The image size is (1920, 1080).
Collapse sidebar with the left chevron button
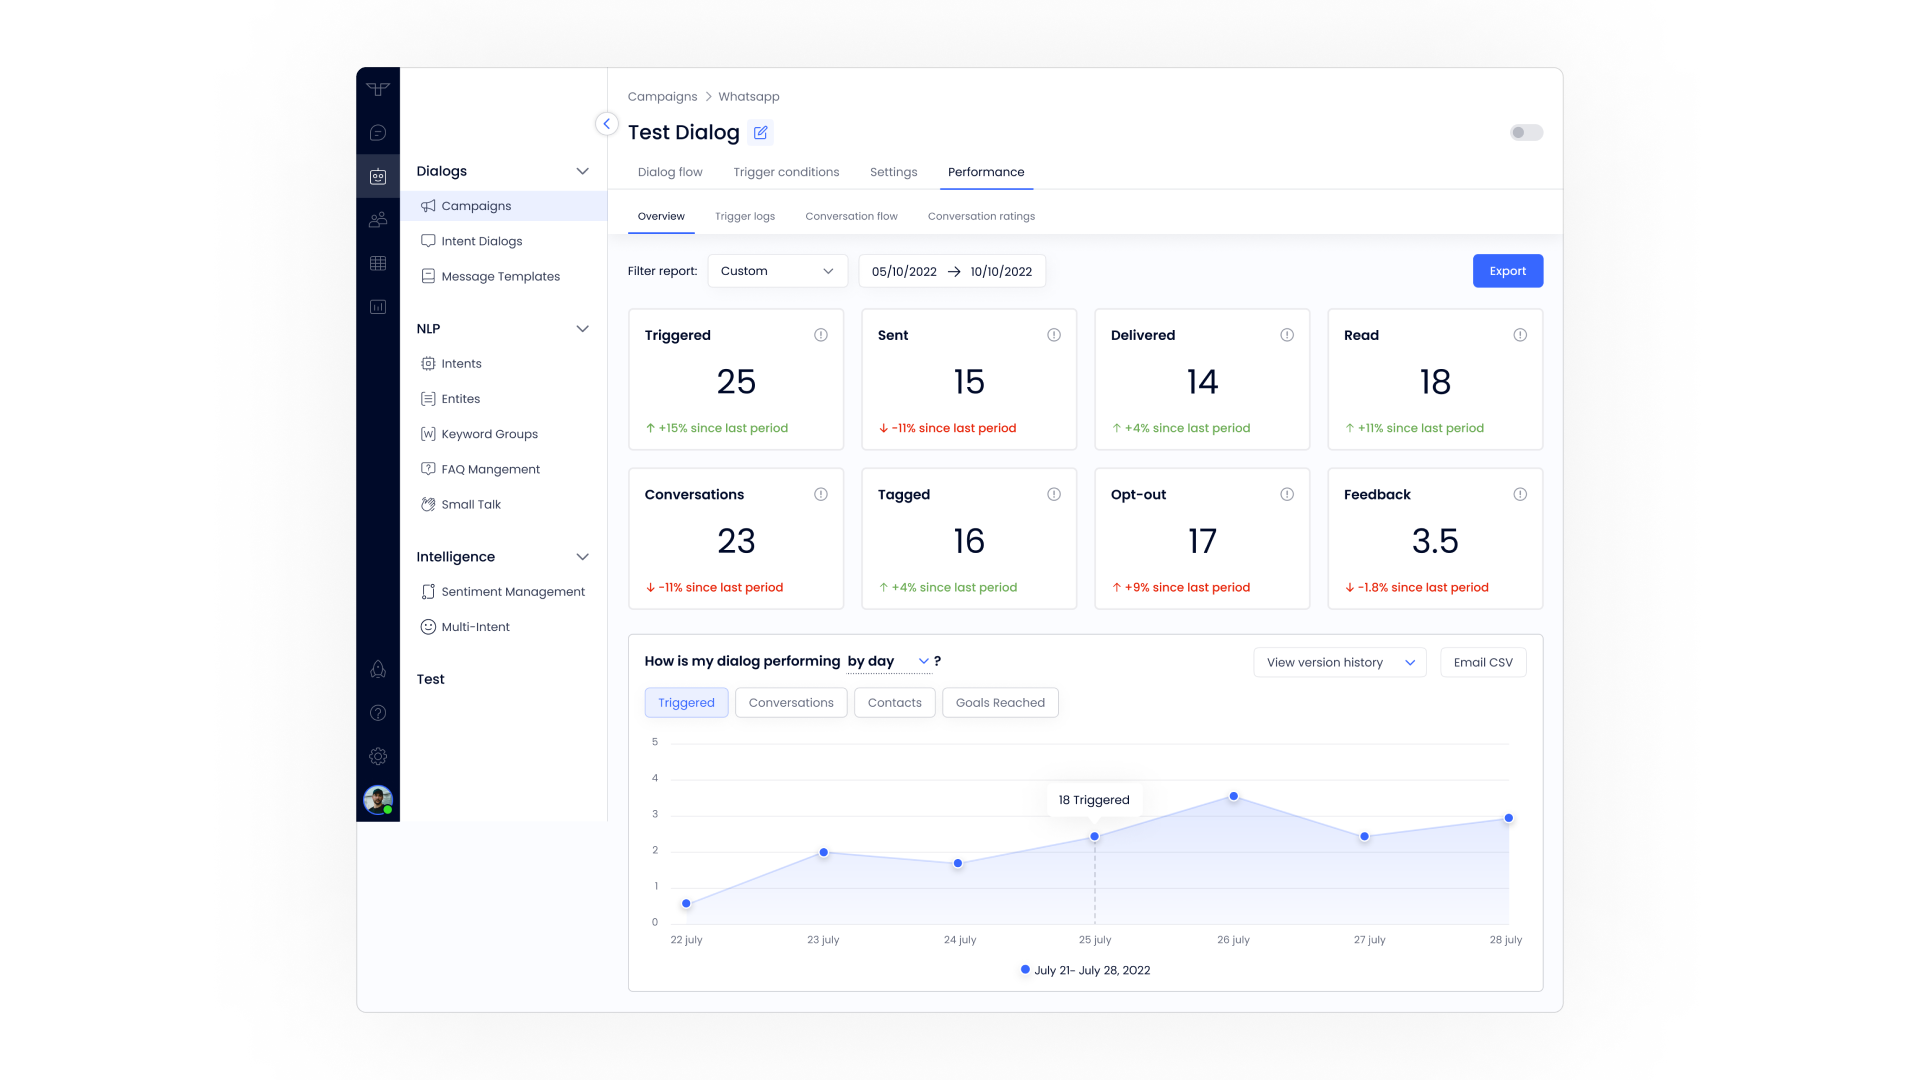(x=606, y=124)
